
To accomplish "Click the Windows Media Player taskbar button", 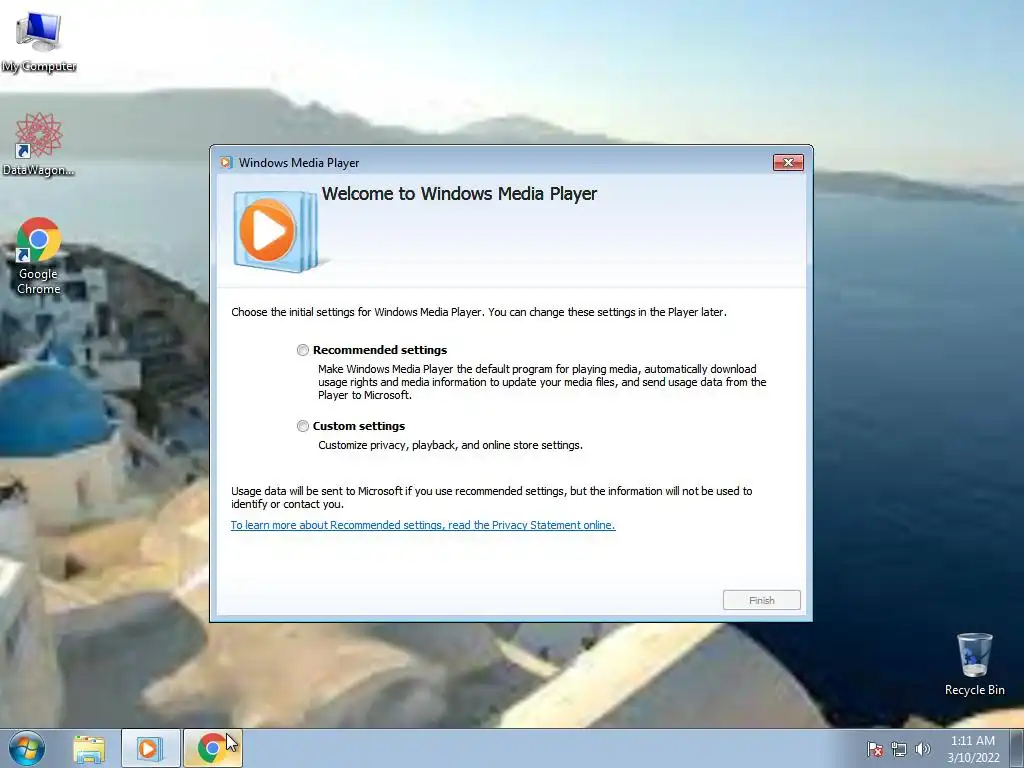I will point(150,748).
